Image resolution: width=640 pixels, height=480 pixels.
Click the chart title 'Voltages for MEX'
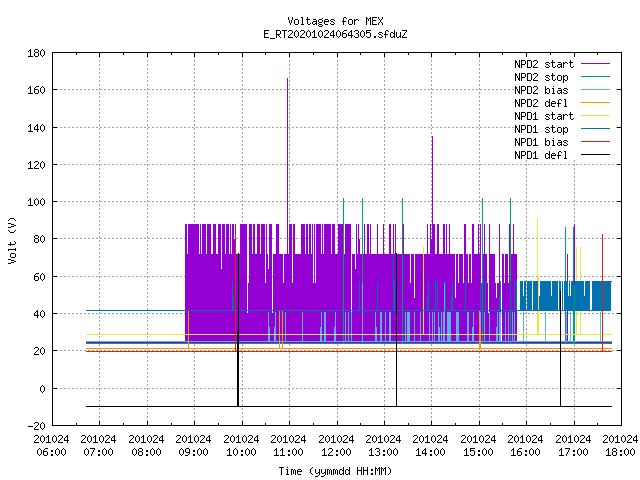pos(336,21)
